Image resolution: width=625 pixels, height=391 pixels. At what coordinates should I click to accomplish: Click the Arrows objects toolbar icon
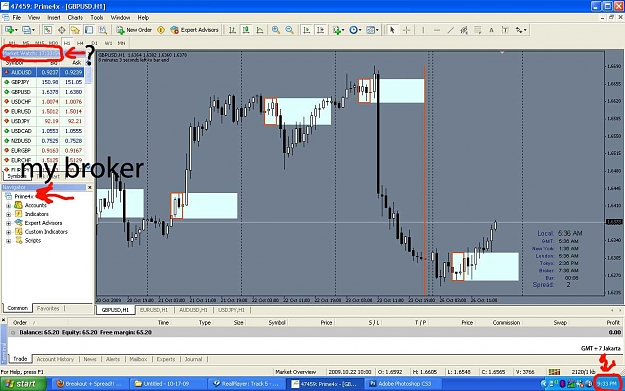click(x=519, y=30)
